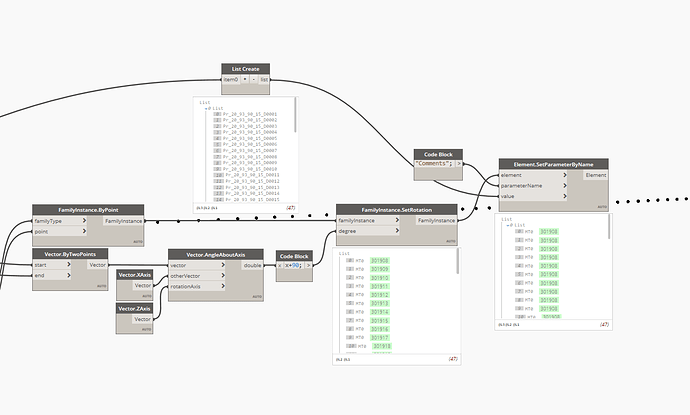Image resolution: width=690 pixels, height=415 pixels.
Task: Click the start port chevron on Vector.ByTwoPoints
Action: pos(69,264)
